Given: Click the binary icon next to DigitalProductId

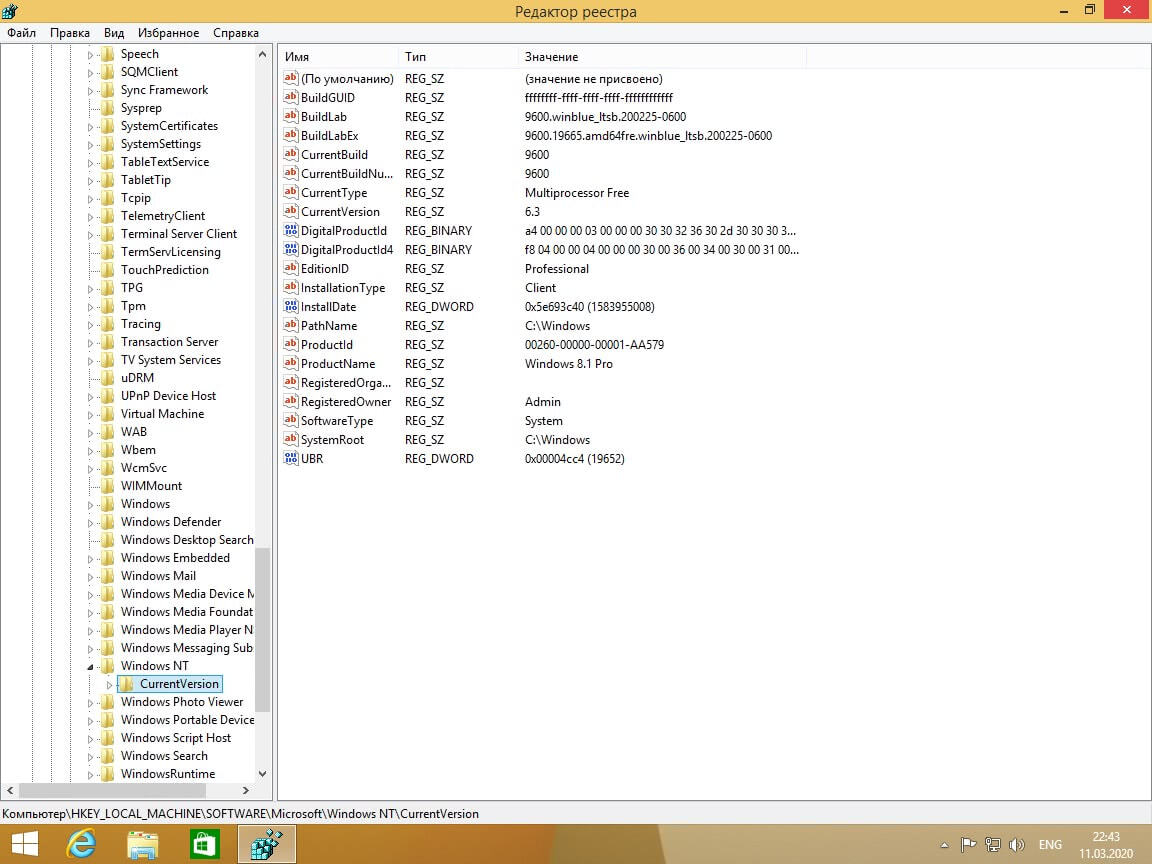Looking at the screenshot, I should 291,231.
